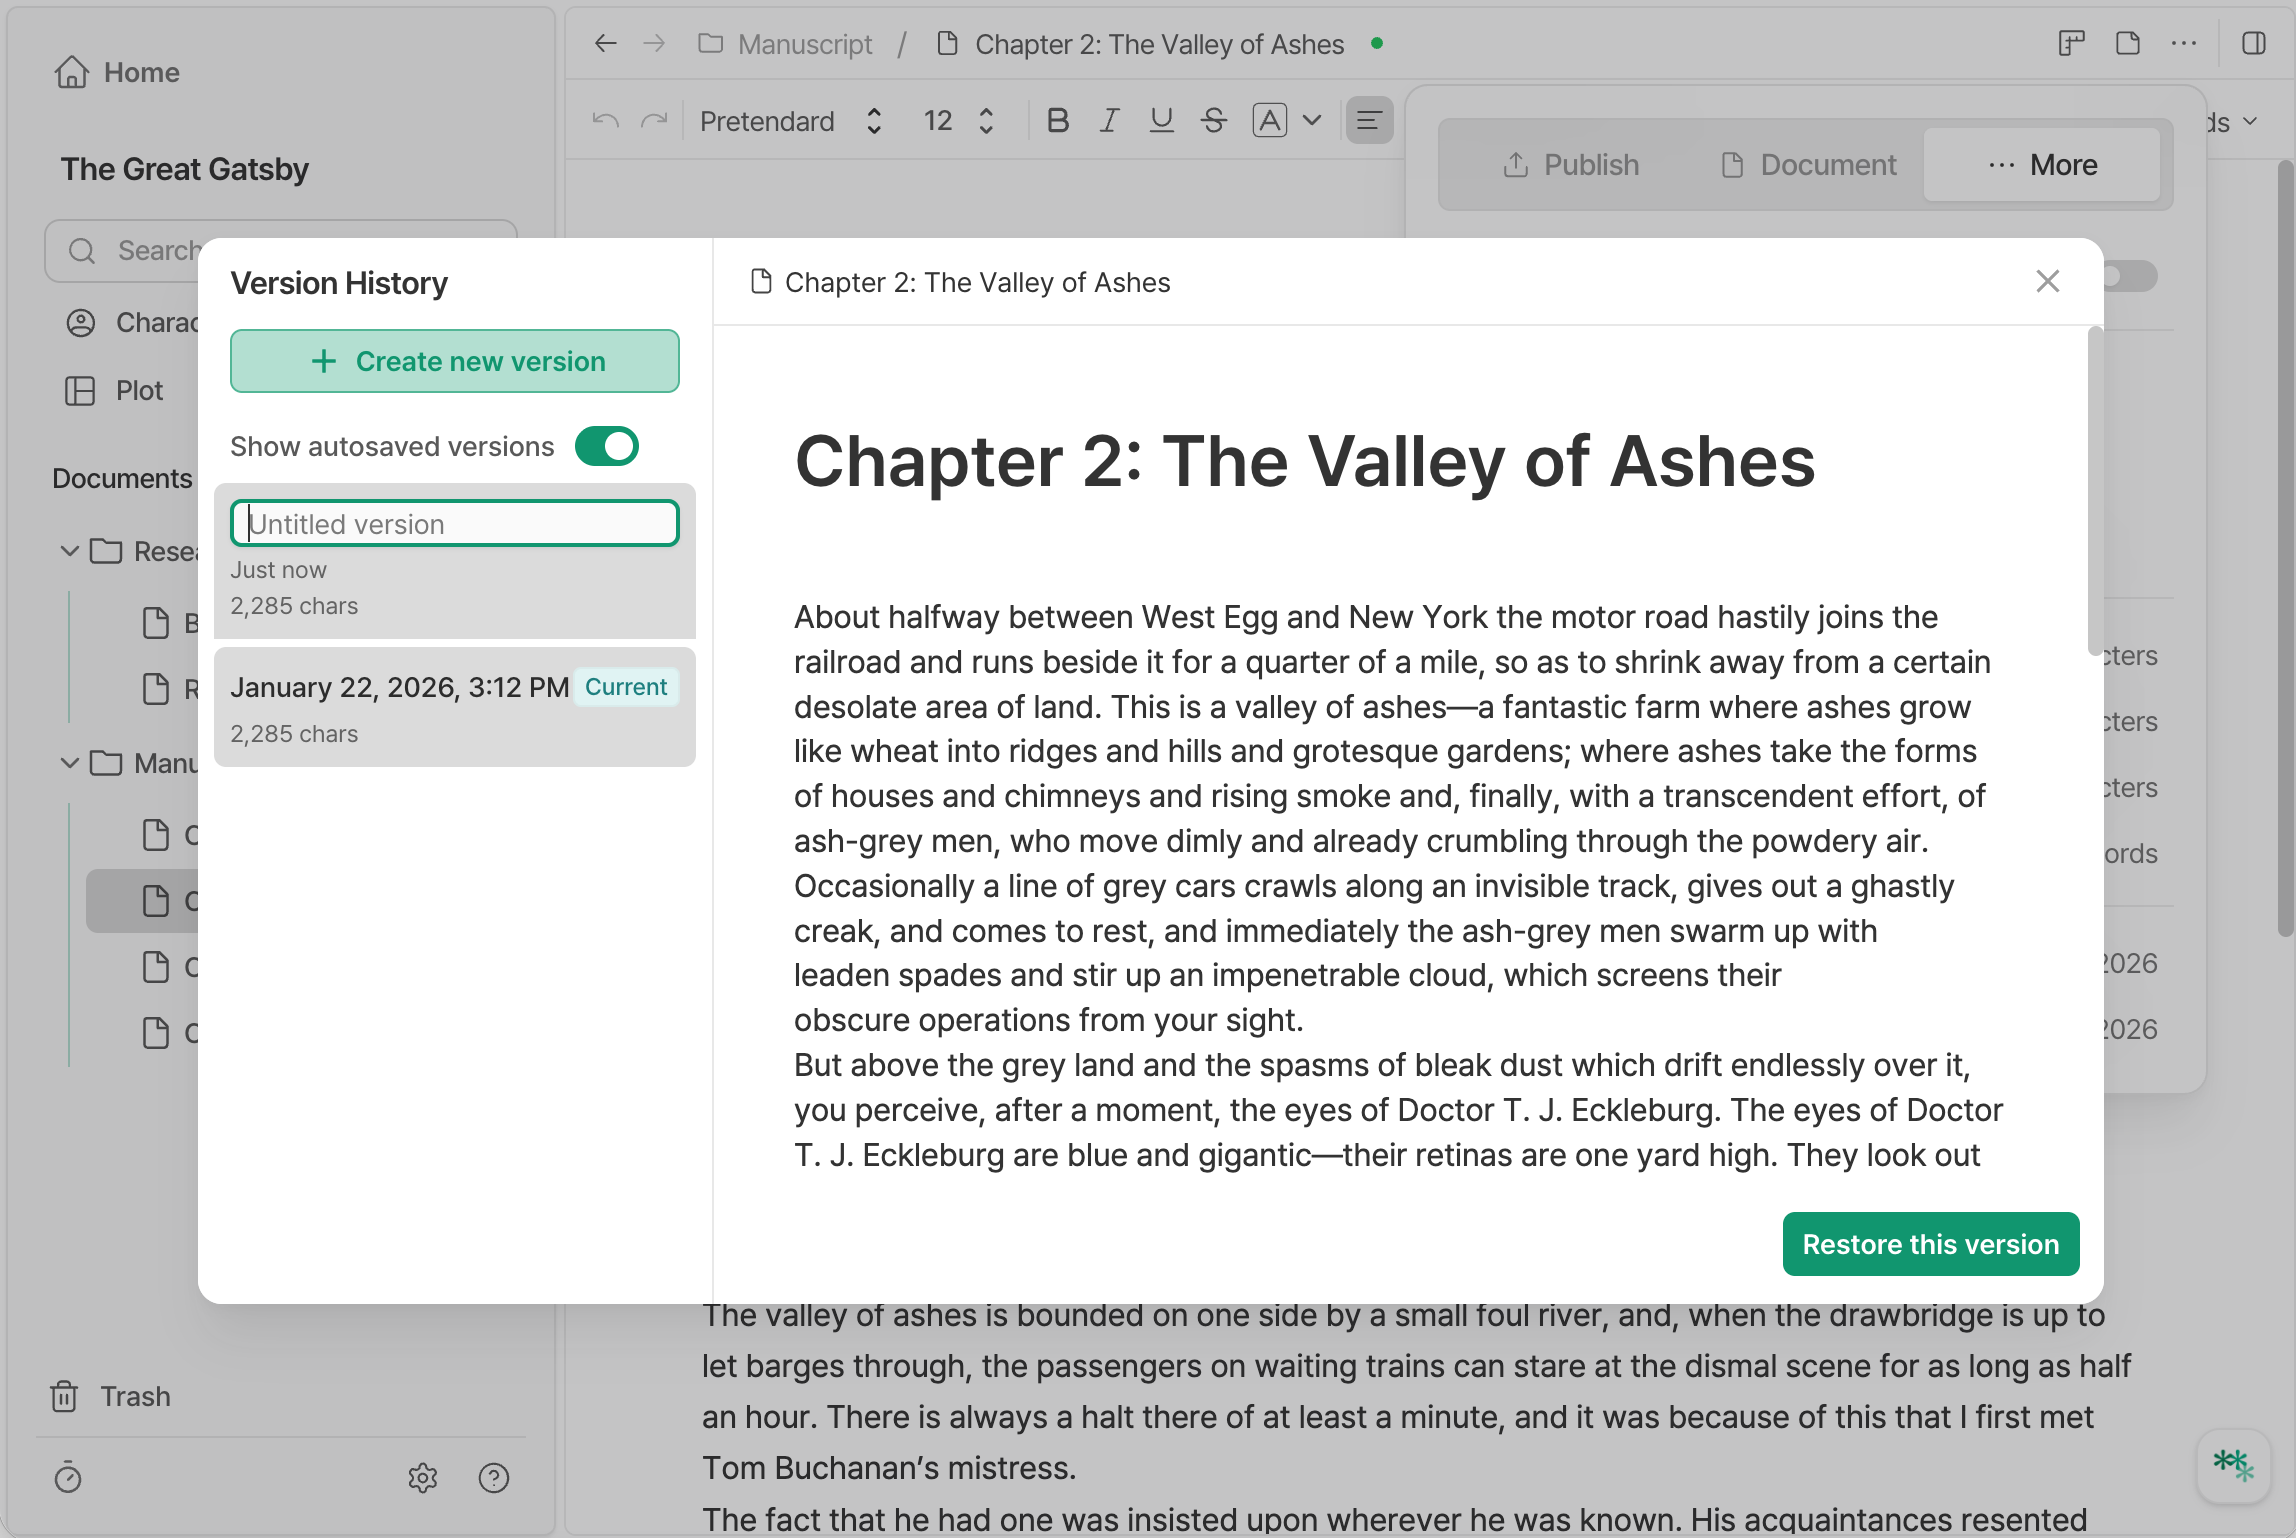Select the More tab
This screenshot has width=2296, height=1538.
tap(2042, 165)
